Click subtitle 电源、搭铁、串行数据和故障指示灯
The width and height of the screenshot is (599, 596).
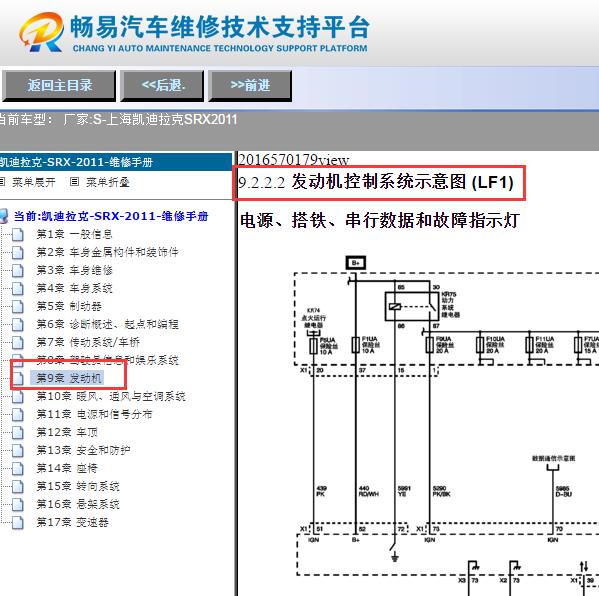[x=380, y=220]
